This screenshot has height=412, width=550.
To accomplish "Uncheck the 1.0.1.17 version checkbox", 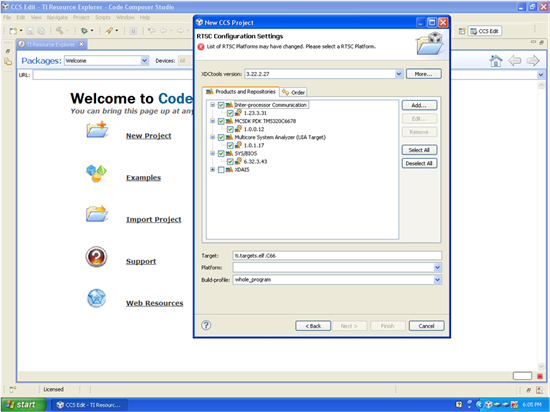I will [230, 145].
